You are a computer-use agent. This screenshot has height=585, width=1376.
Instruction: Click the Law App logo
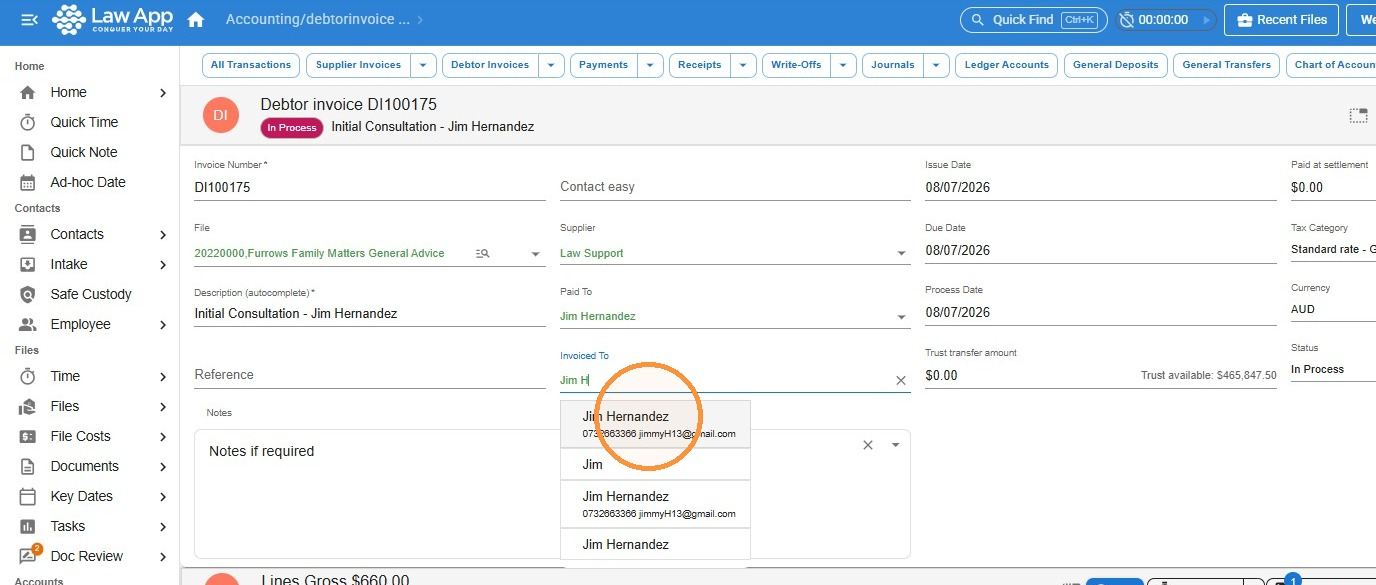112,20
